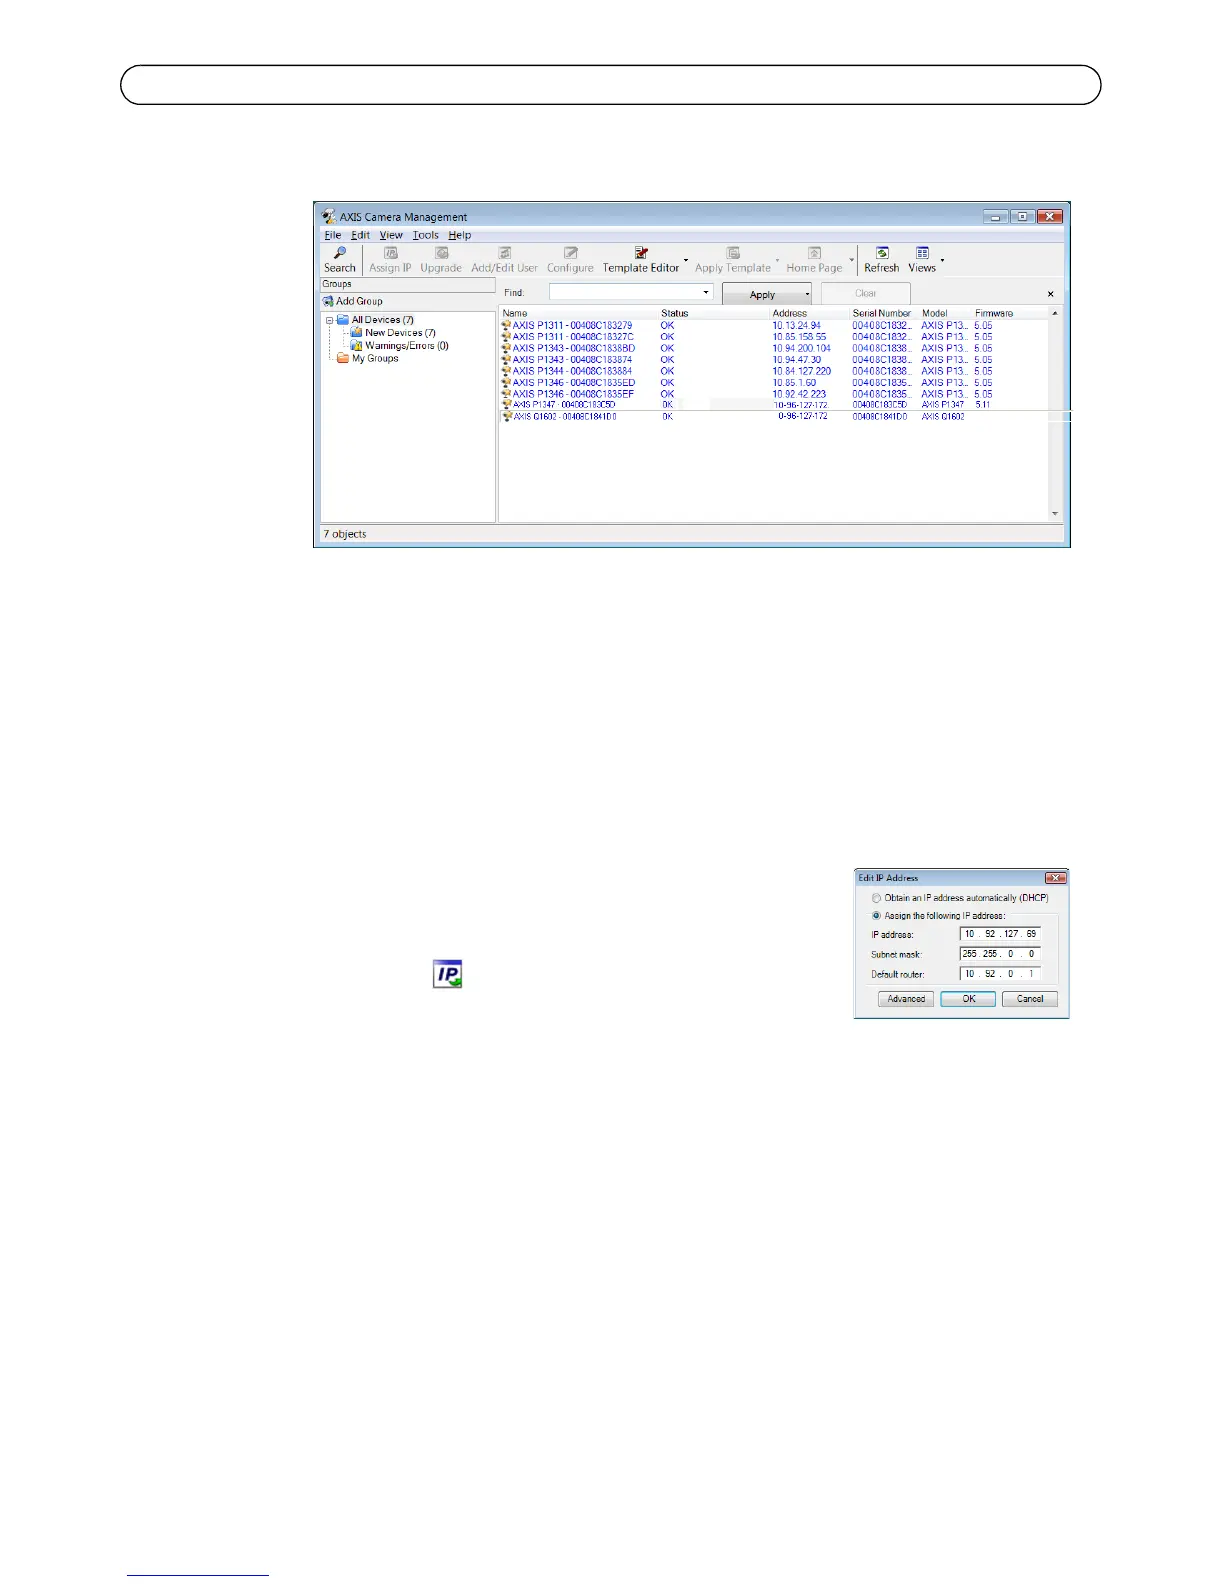Image resolution: width=1224 pixels, height=1584 pixels.
Task: Open the File menu
Action: pos(332,235)
